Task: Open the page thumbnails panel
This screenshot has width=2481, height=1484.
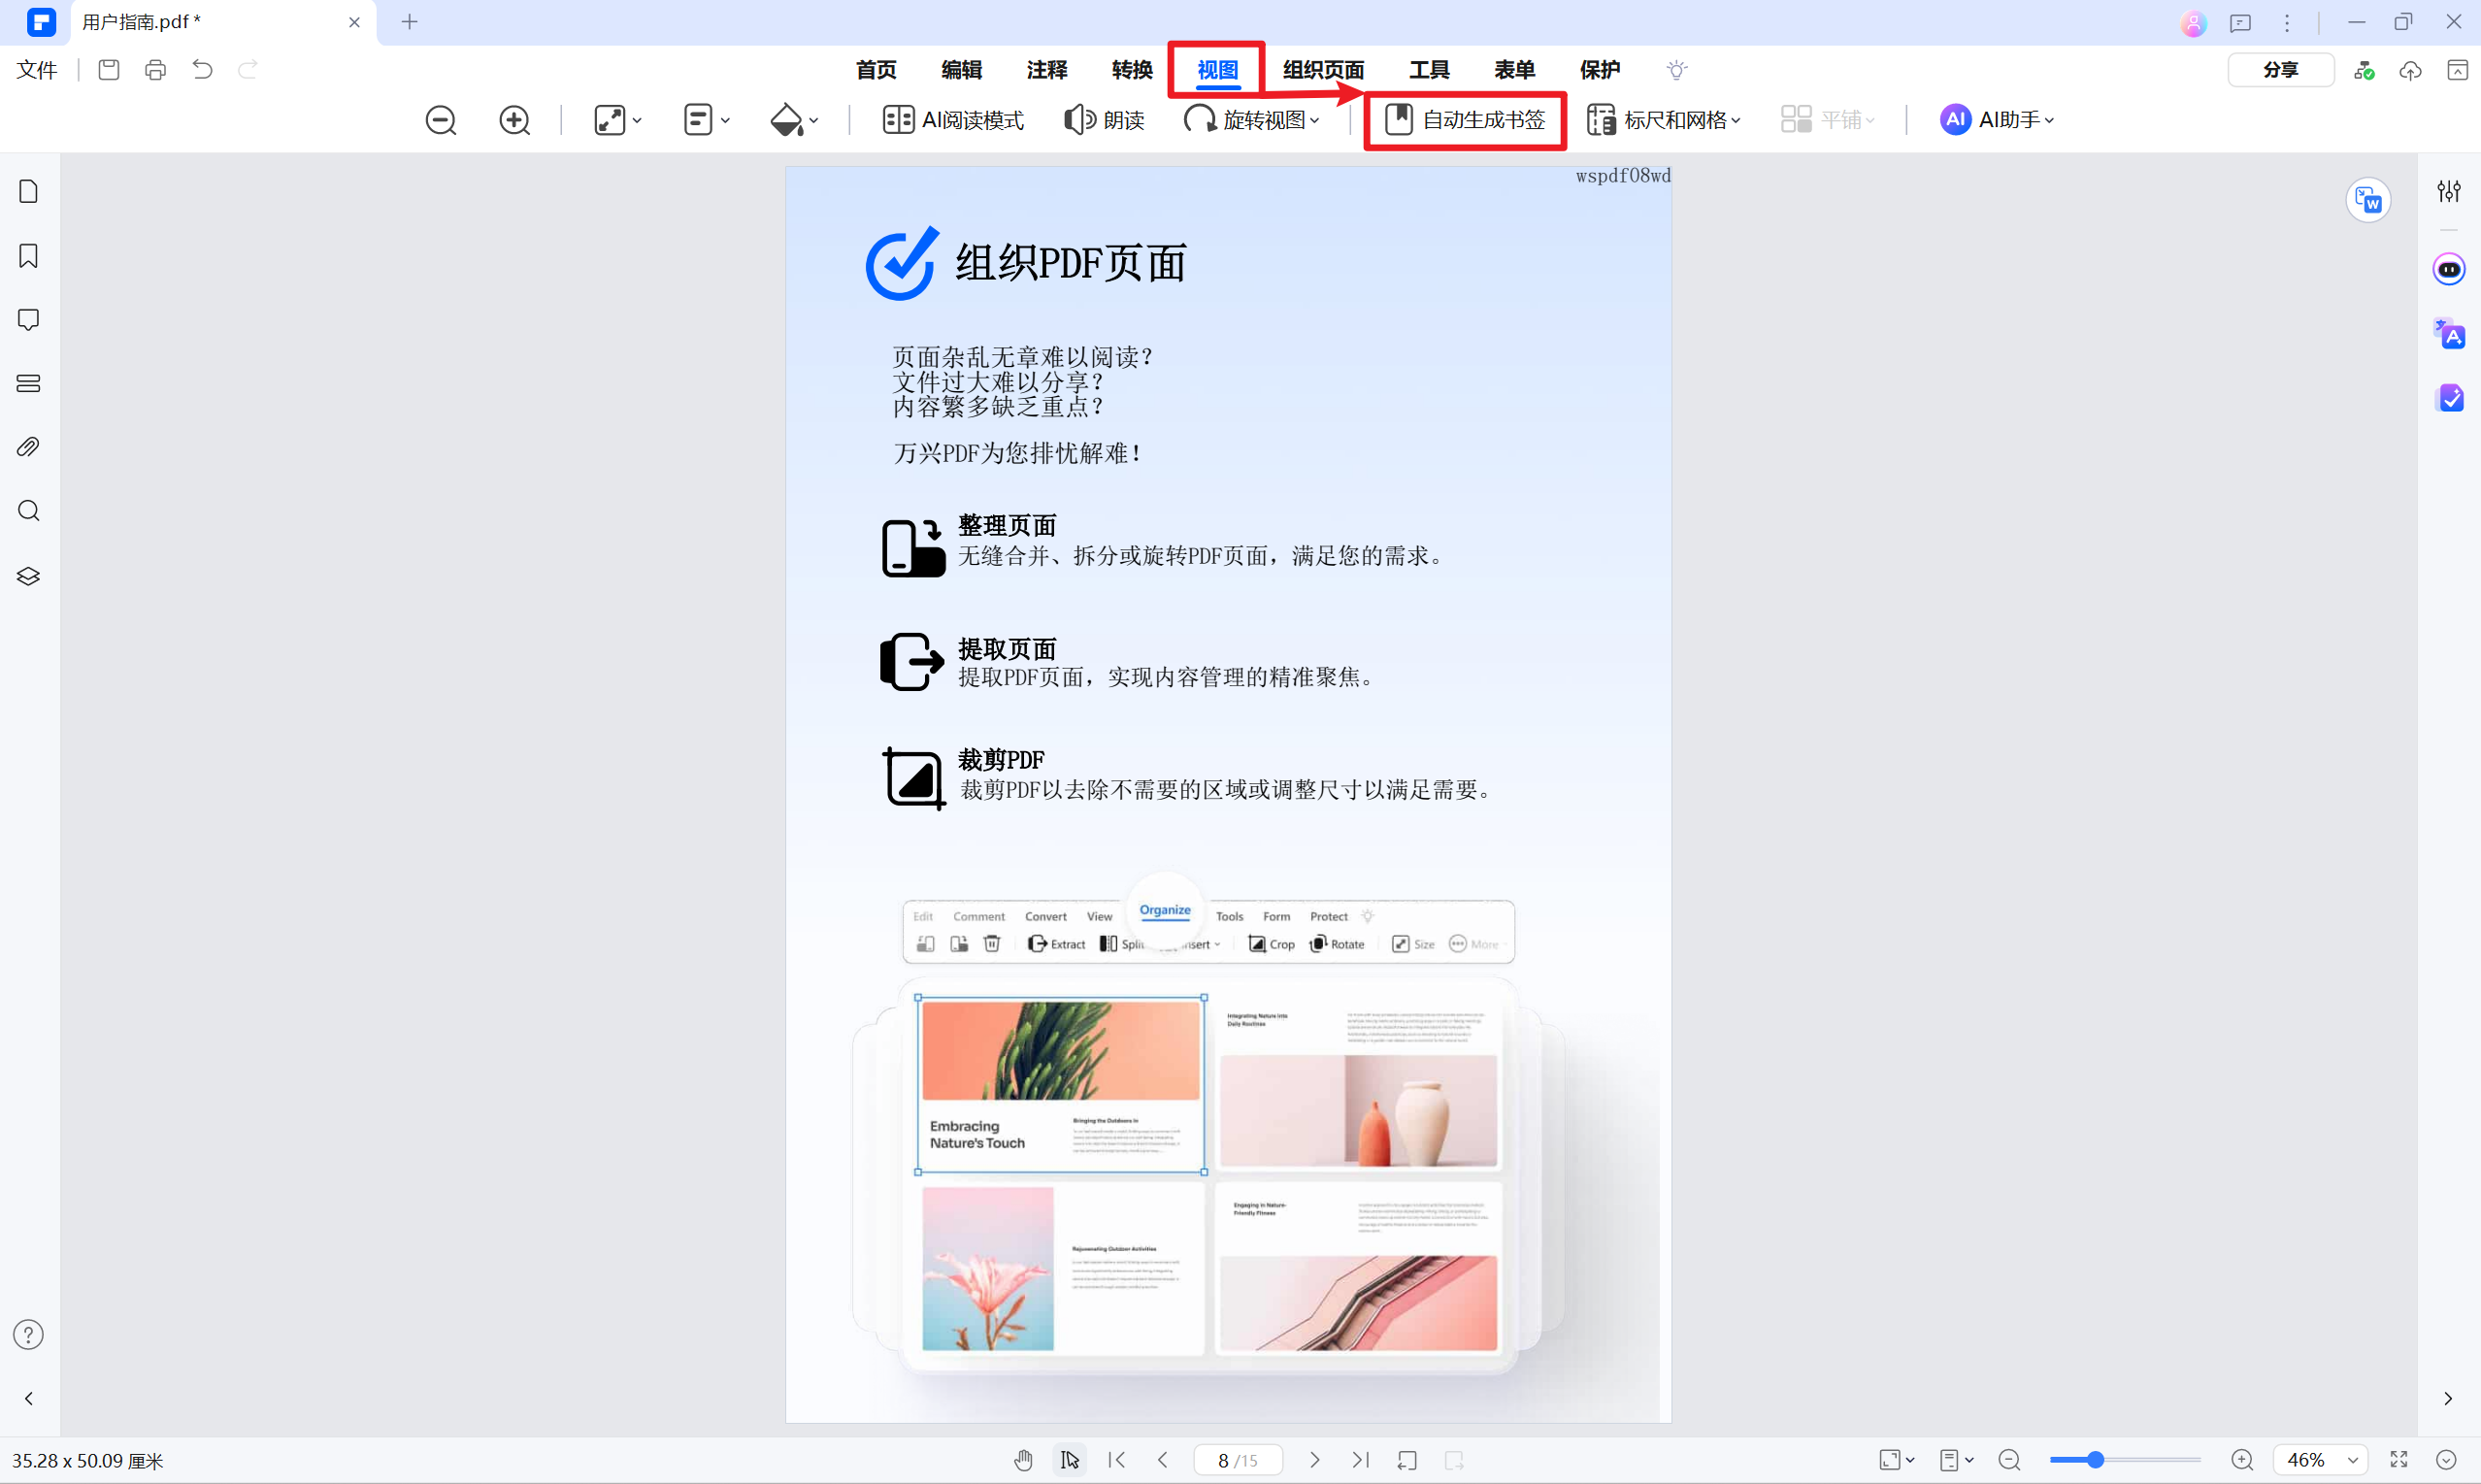Action: click(28, 190)
